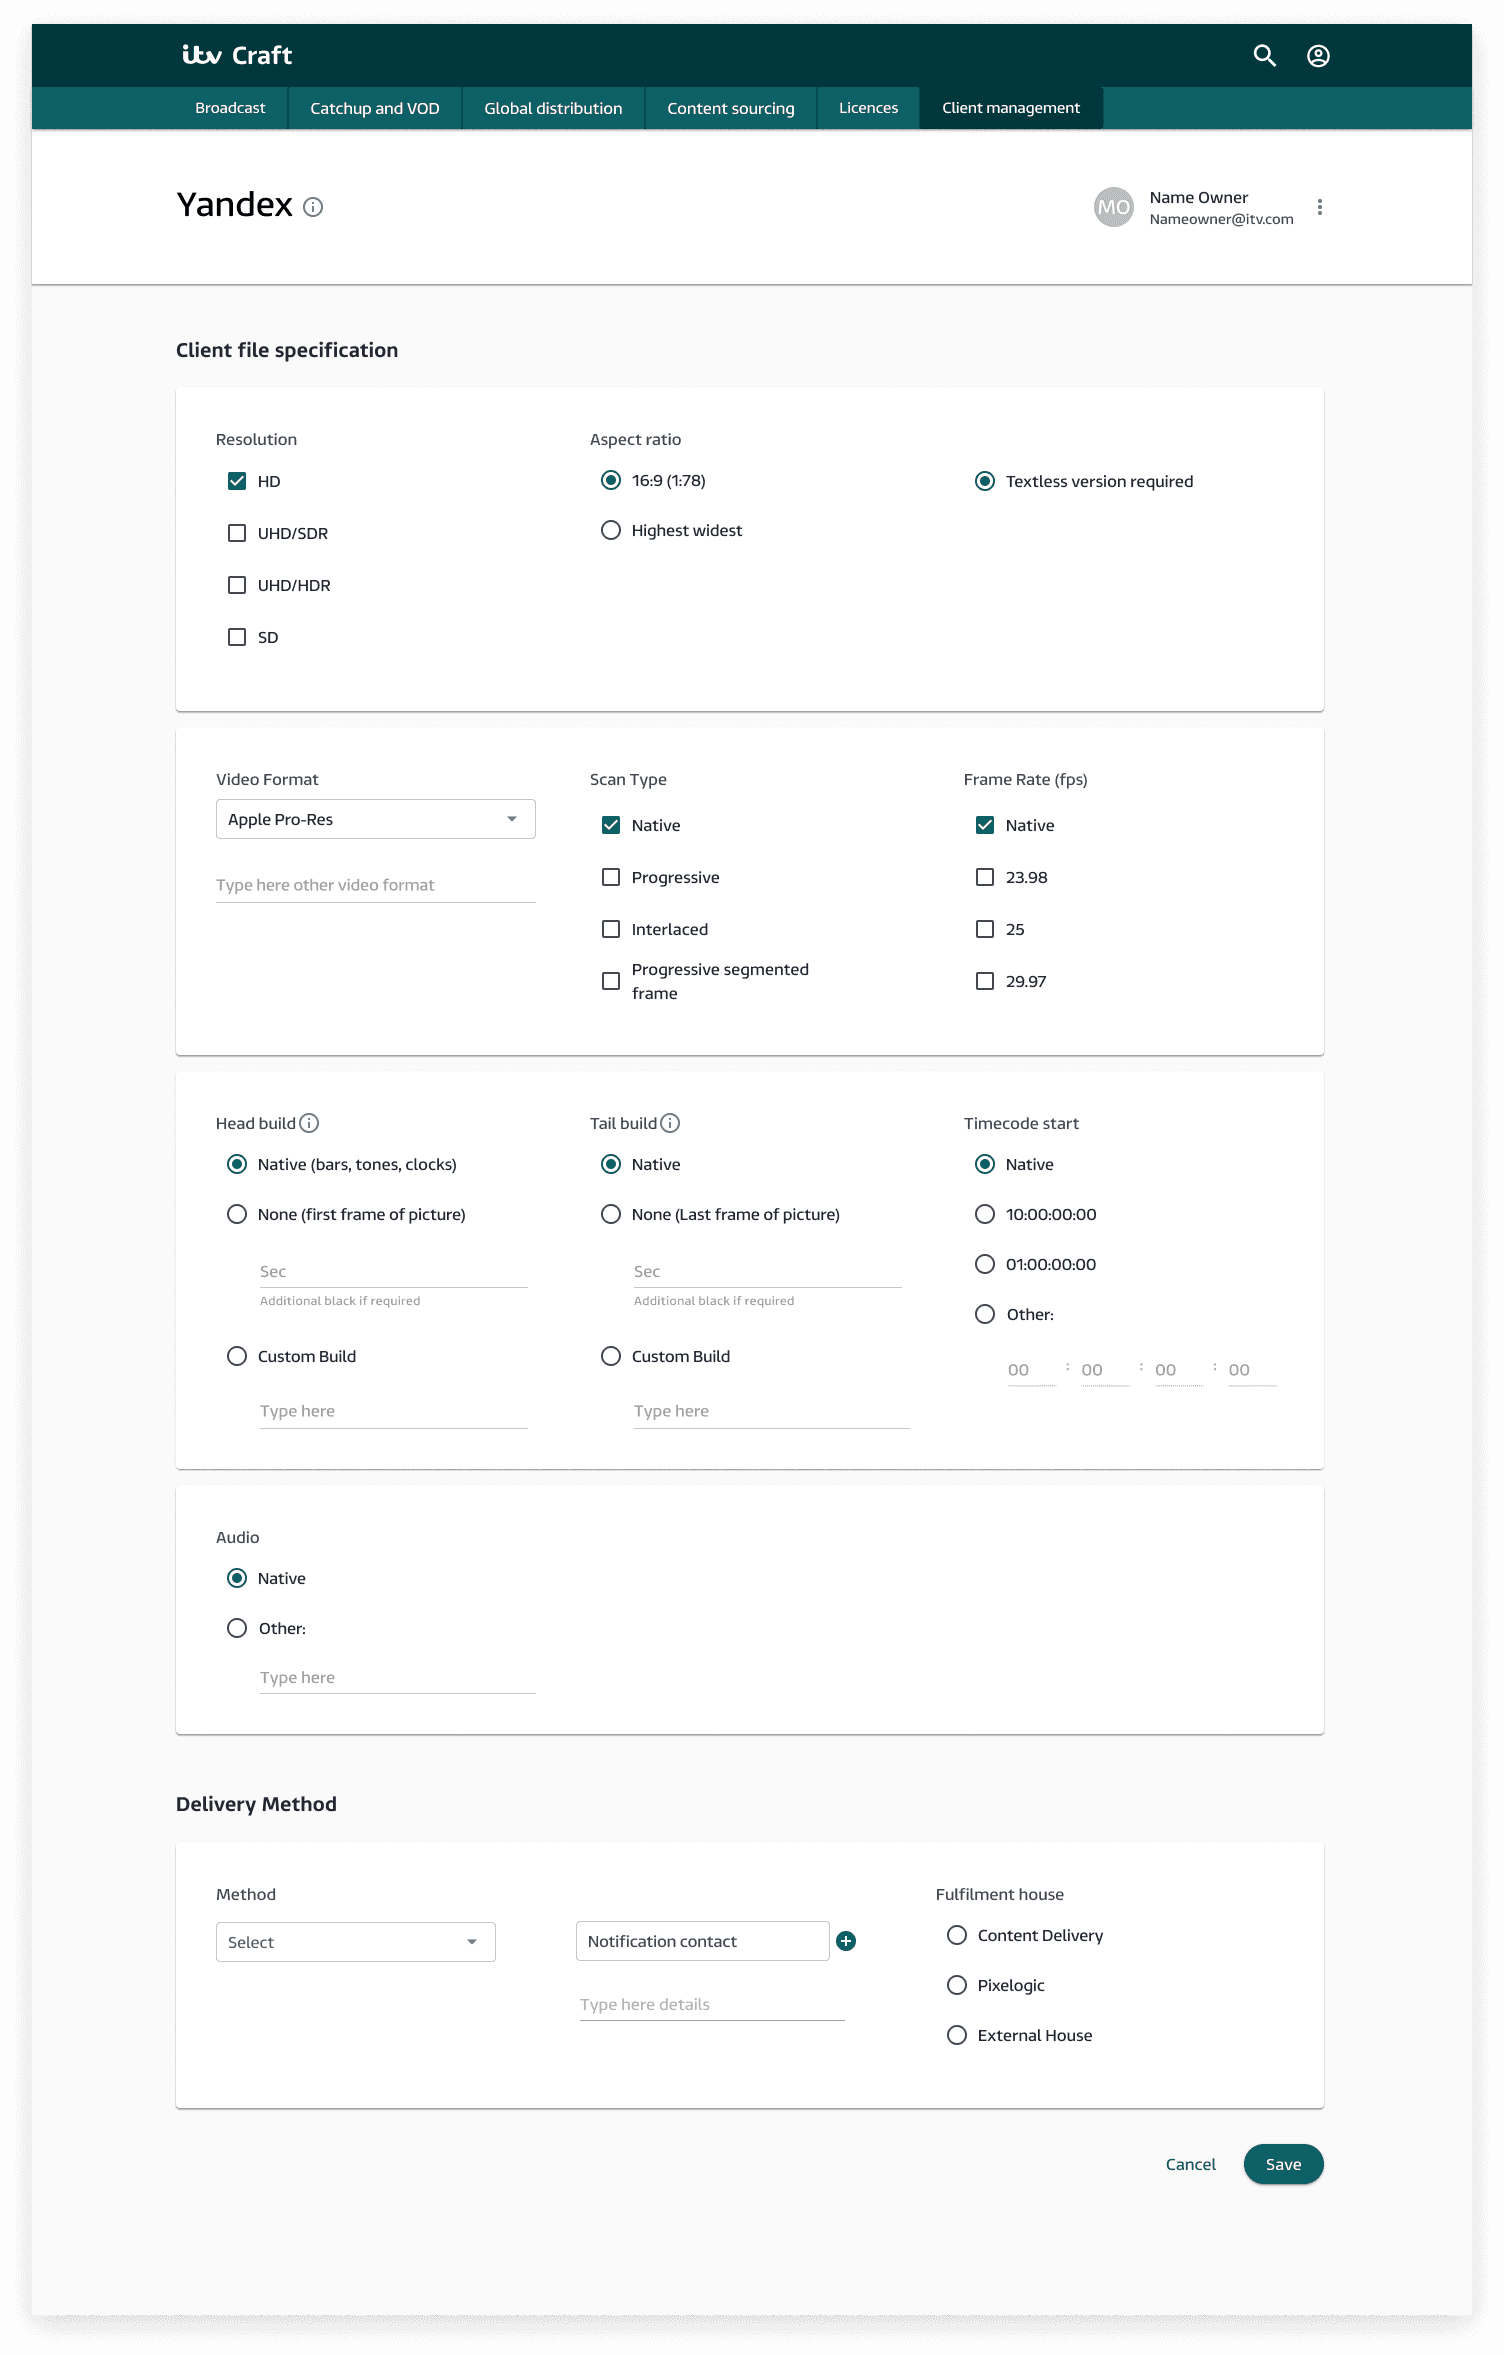Check the Interlaced scan type
1504x2355 pixels.
[611, 929]
